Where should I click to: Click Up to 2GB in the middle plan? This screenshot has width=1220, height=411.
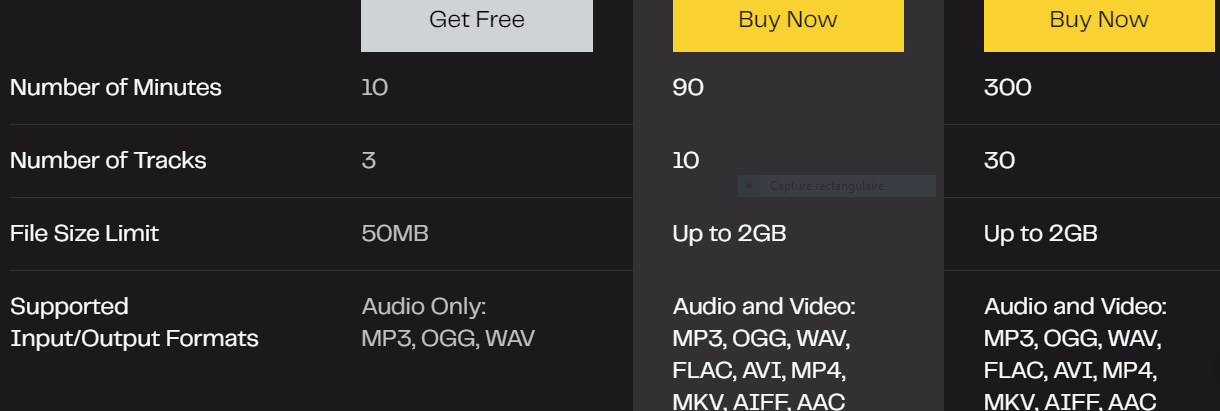(730, 233)
